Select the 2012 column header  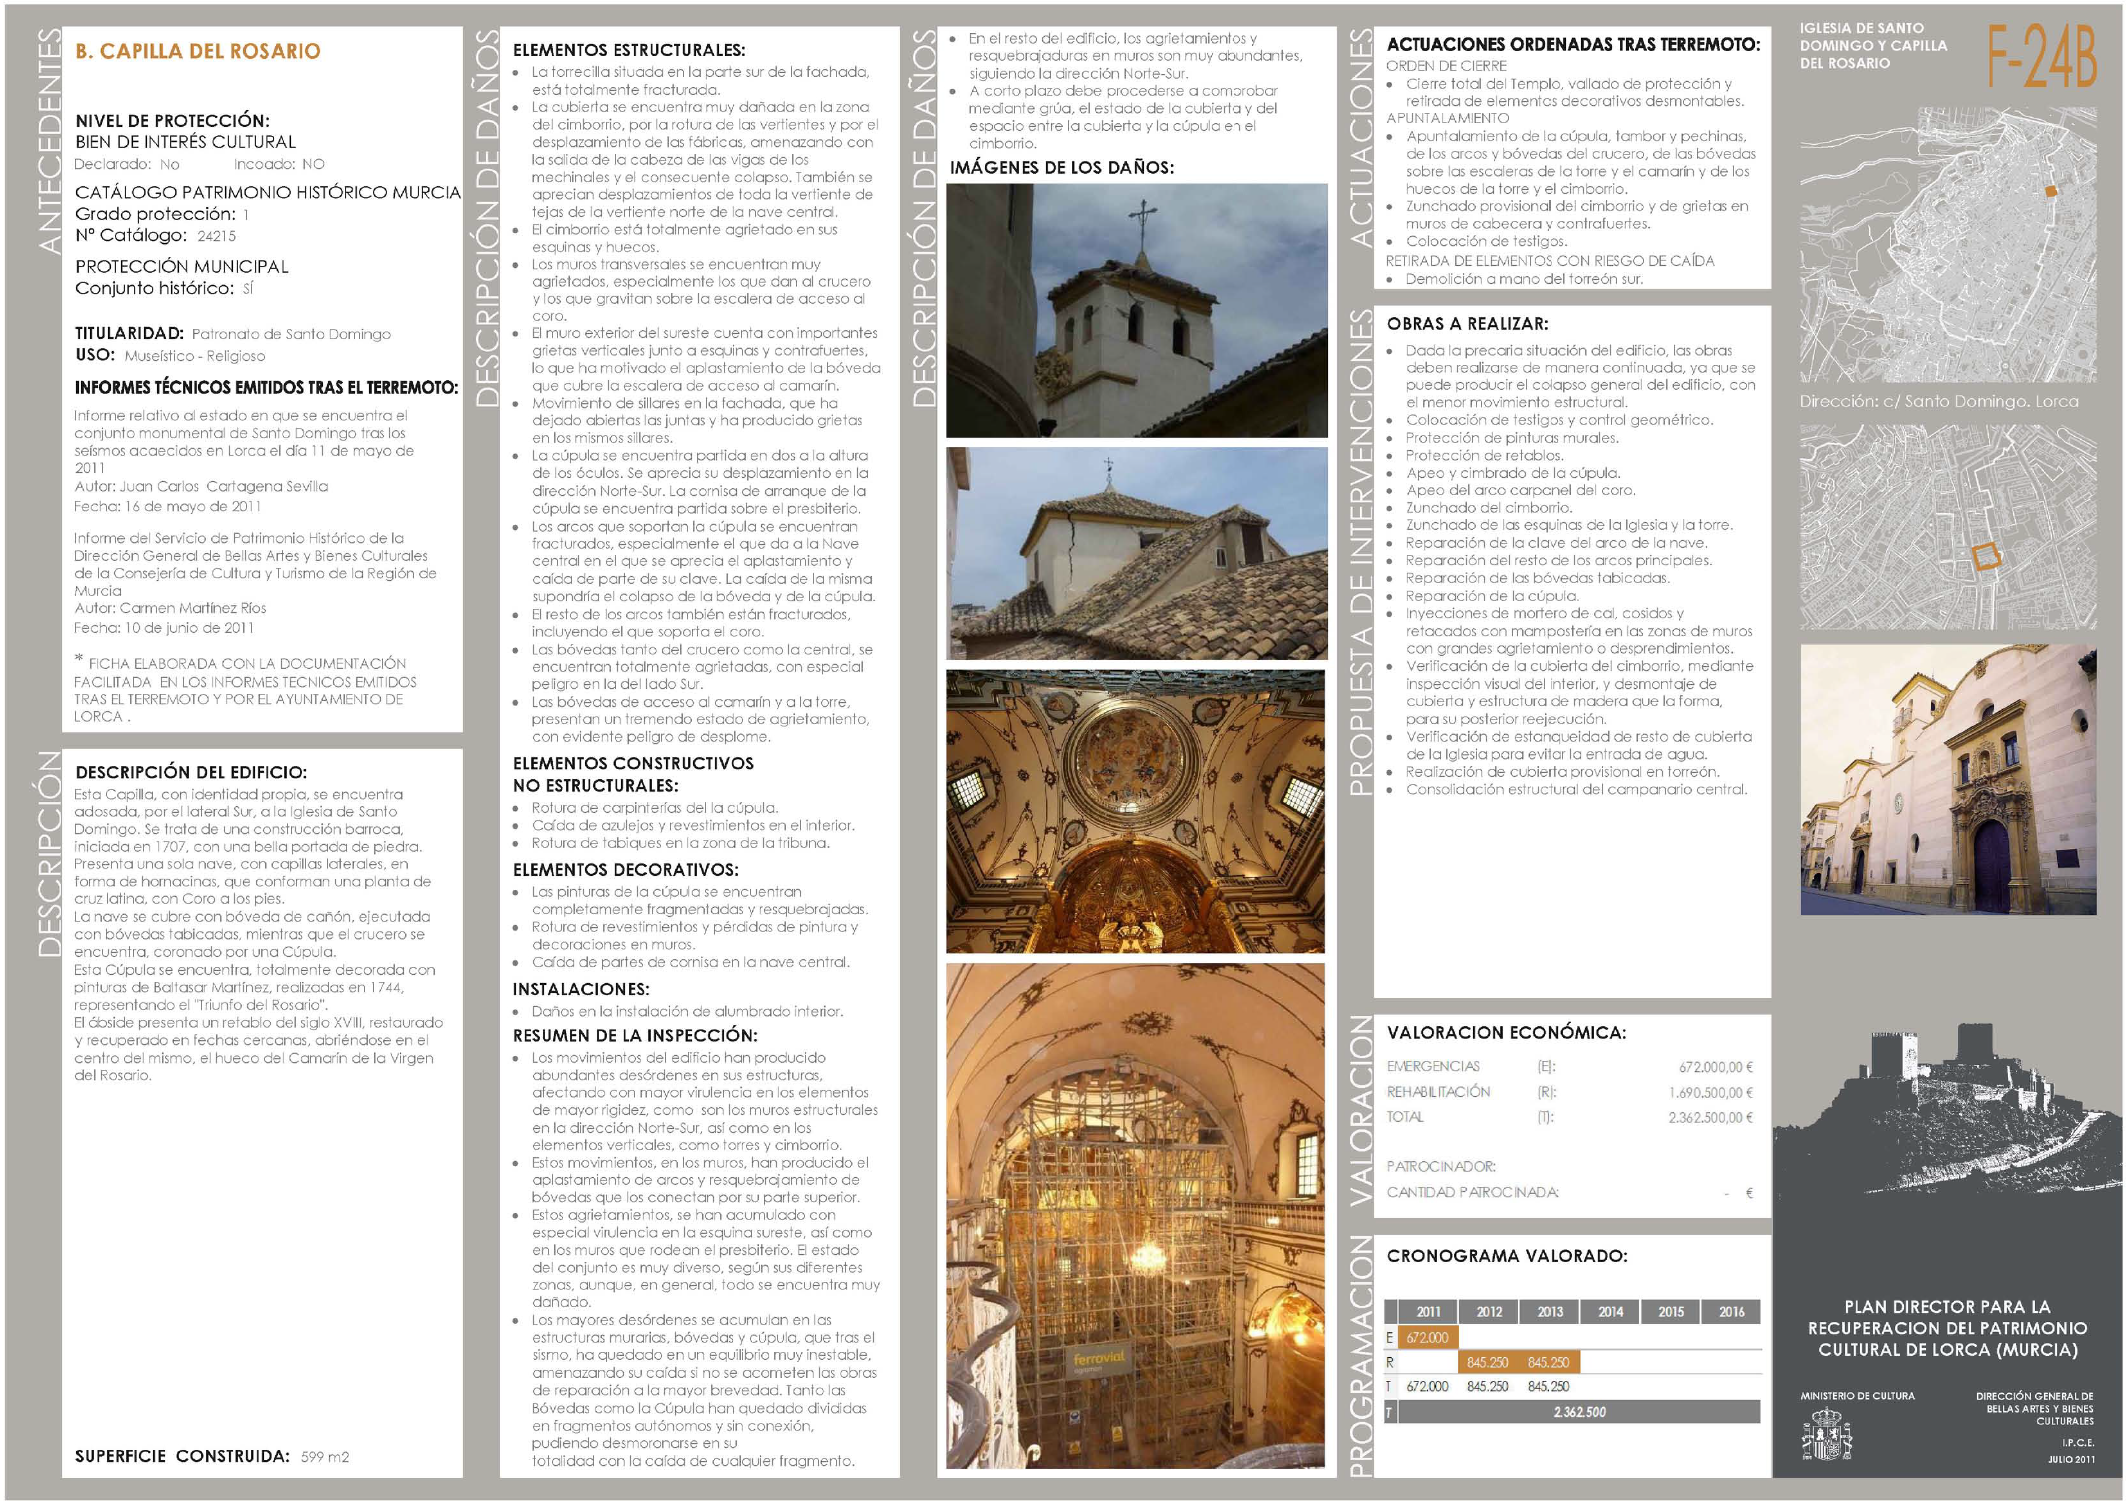click(1489, 1312)
